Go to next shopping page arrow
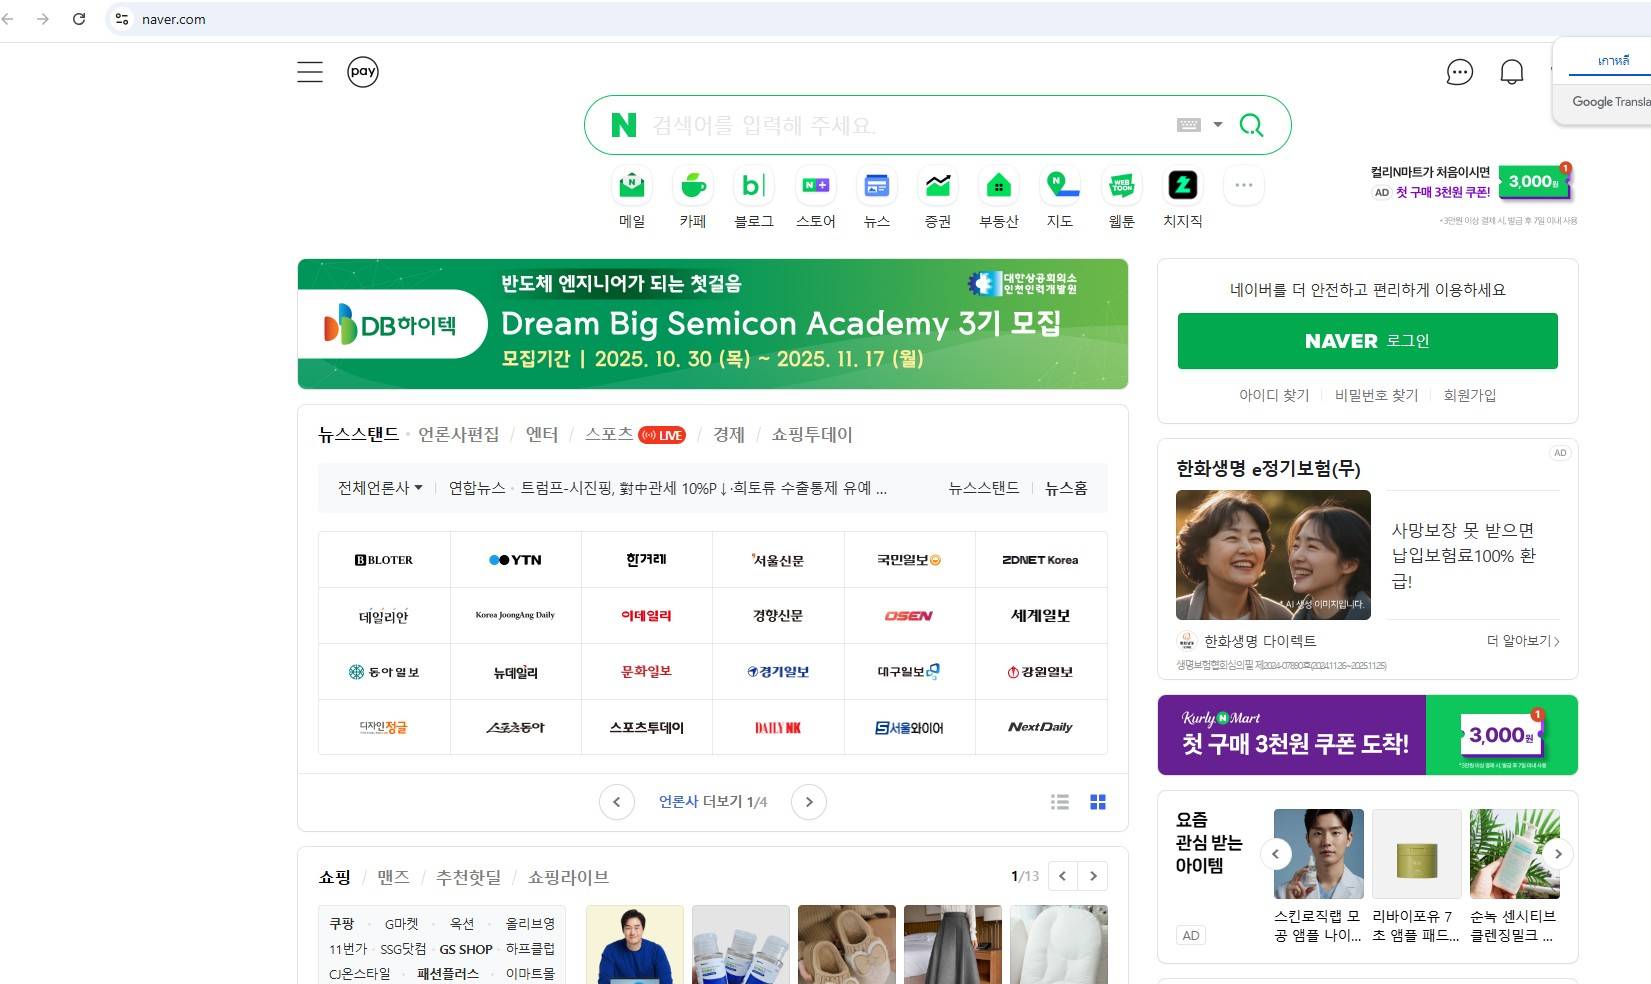The height and width of the screenshot is (984, 1651). click(1094, 876)
